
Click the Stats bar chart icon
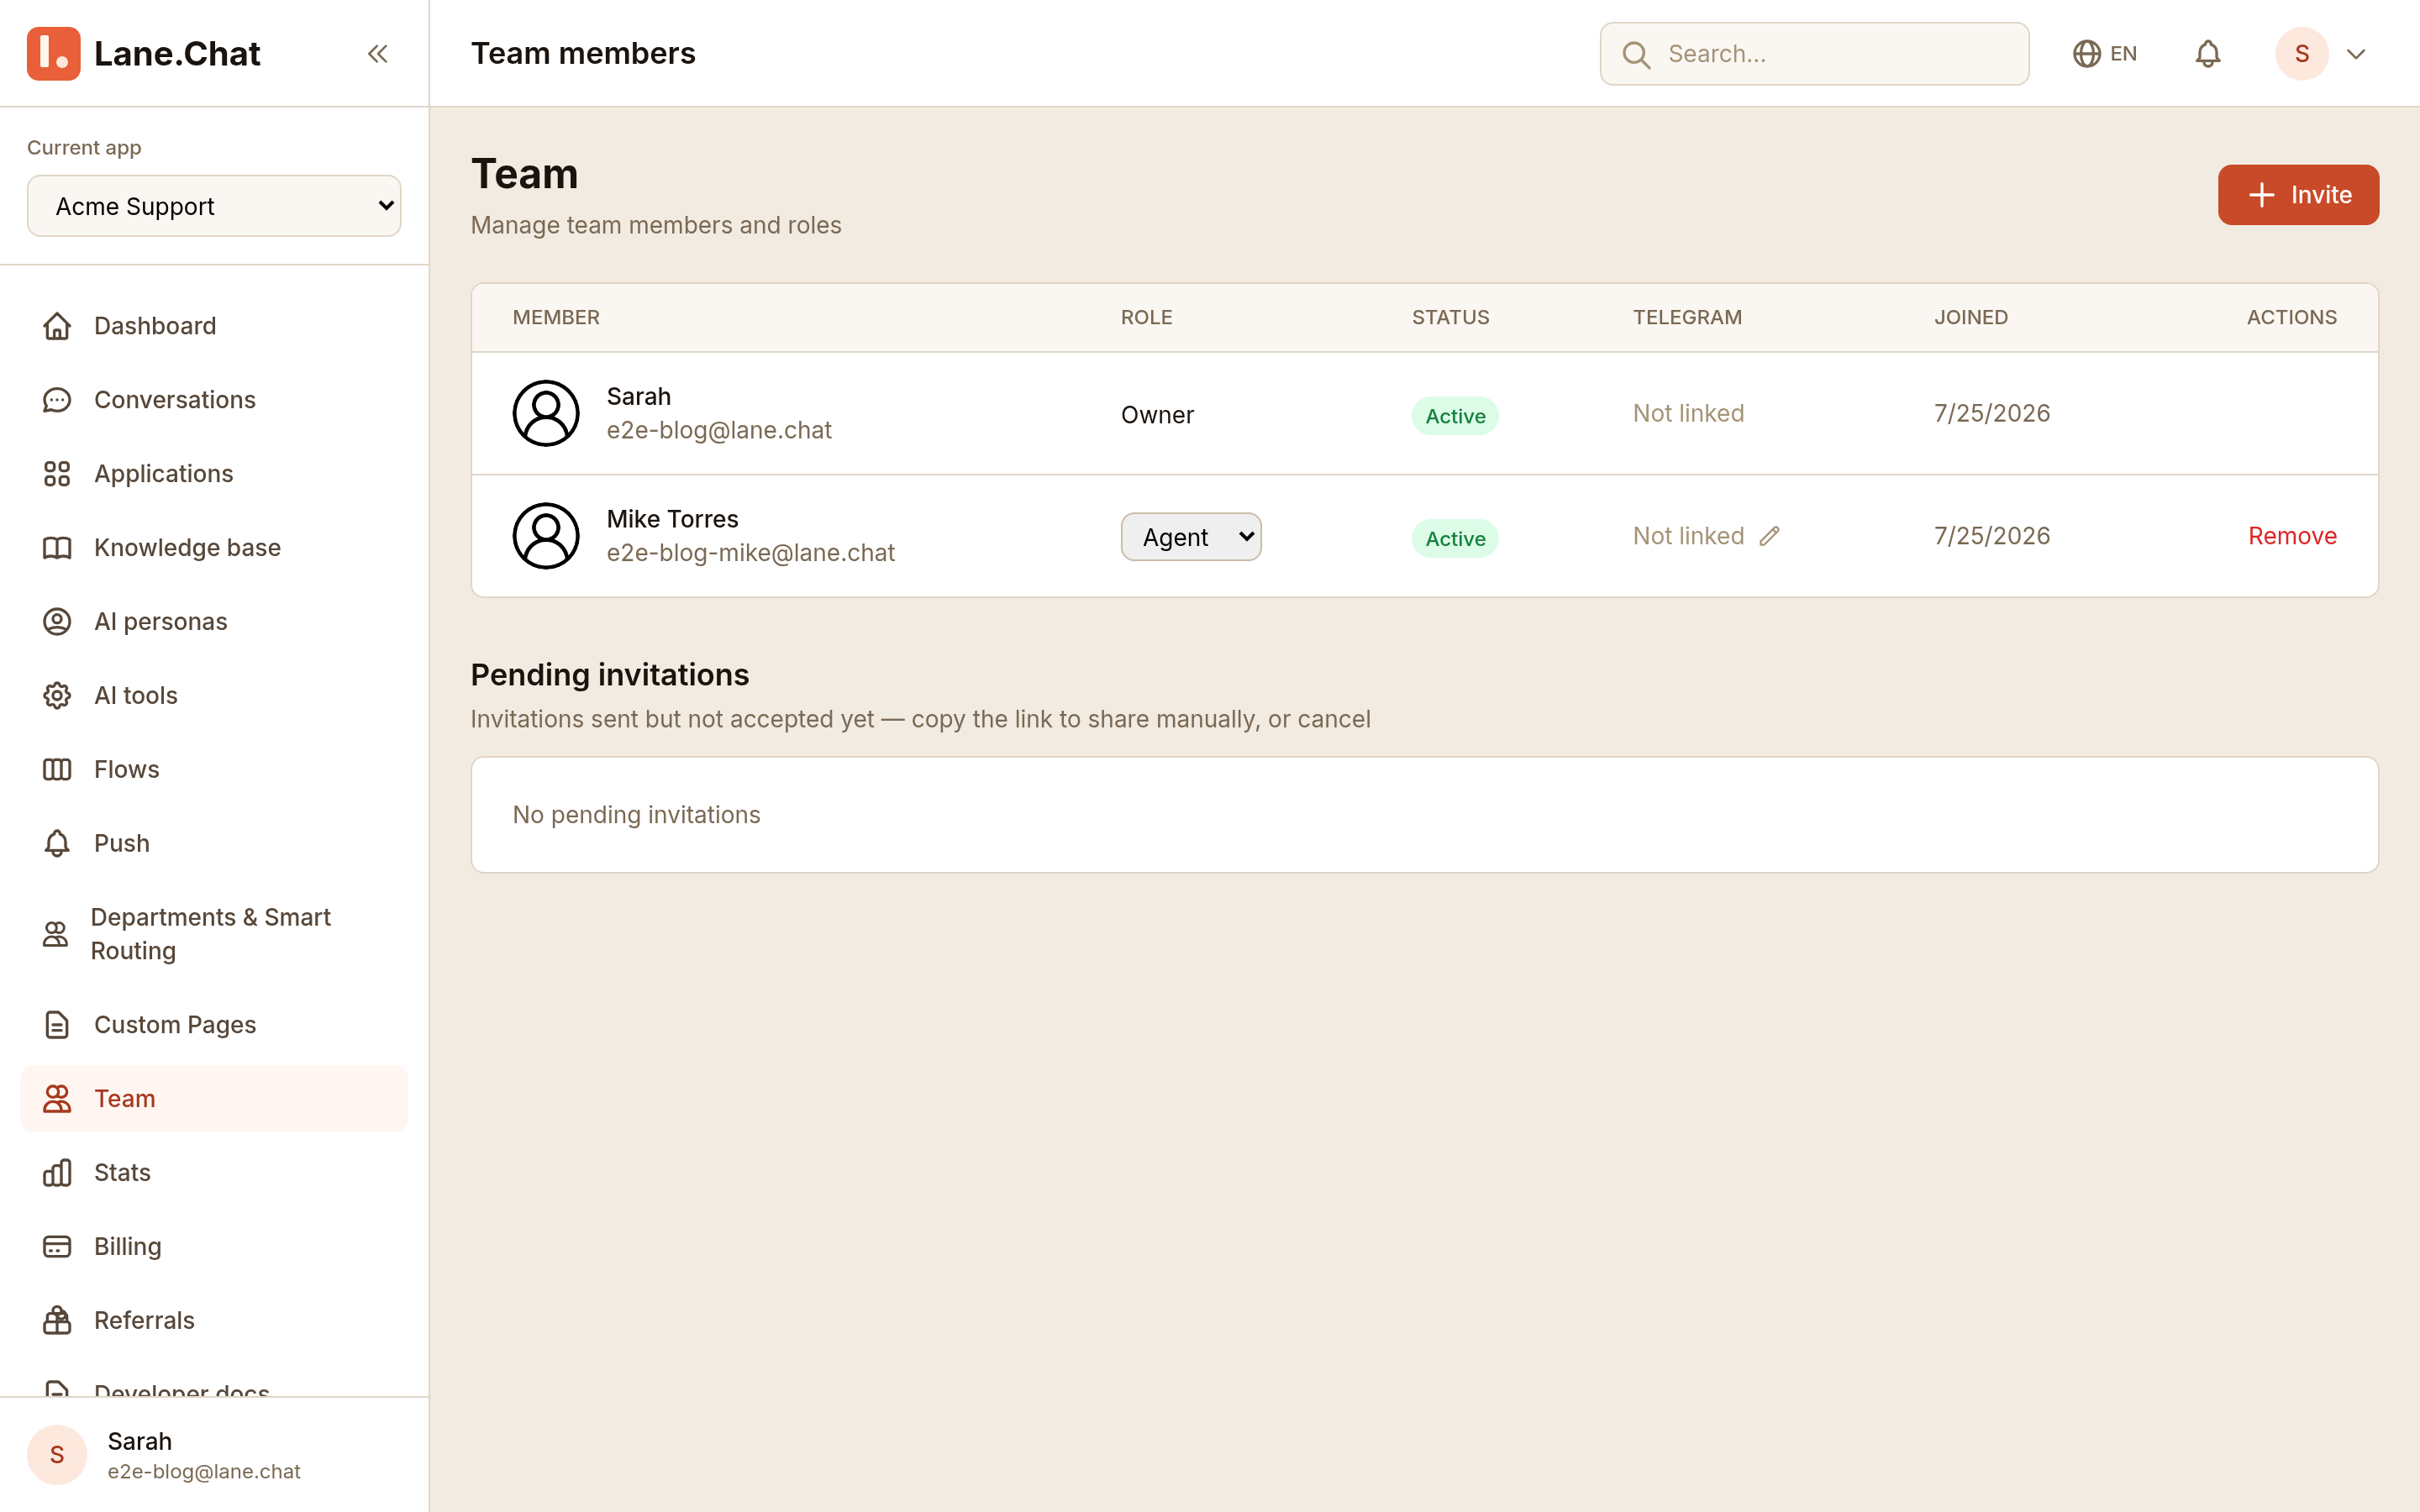[x=57, y=1173]
